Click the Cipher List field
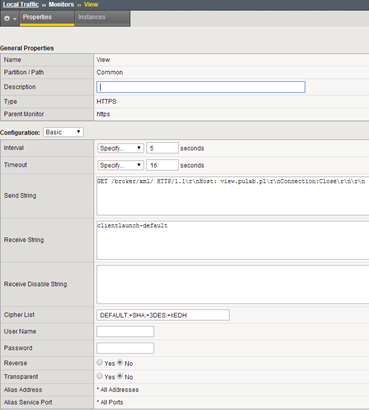369x410 pixels. click(163, 315)
